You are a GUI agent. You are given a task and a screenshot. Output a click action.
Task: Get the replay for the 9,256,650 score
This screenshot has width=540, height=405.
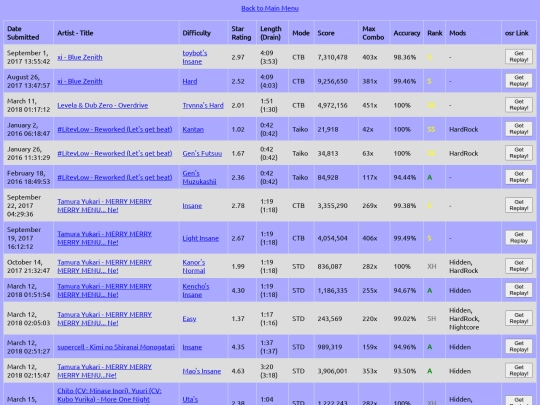click(x=519, y=81)
